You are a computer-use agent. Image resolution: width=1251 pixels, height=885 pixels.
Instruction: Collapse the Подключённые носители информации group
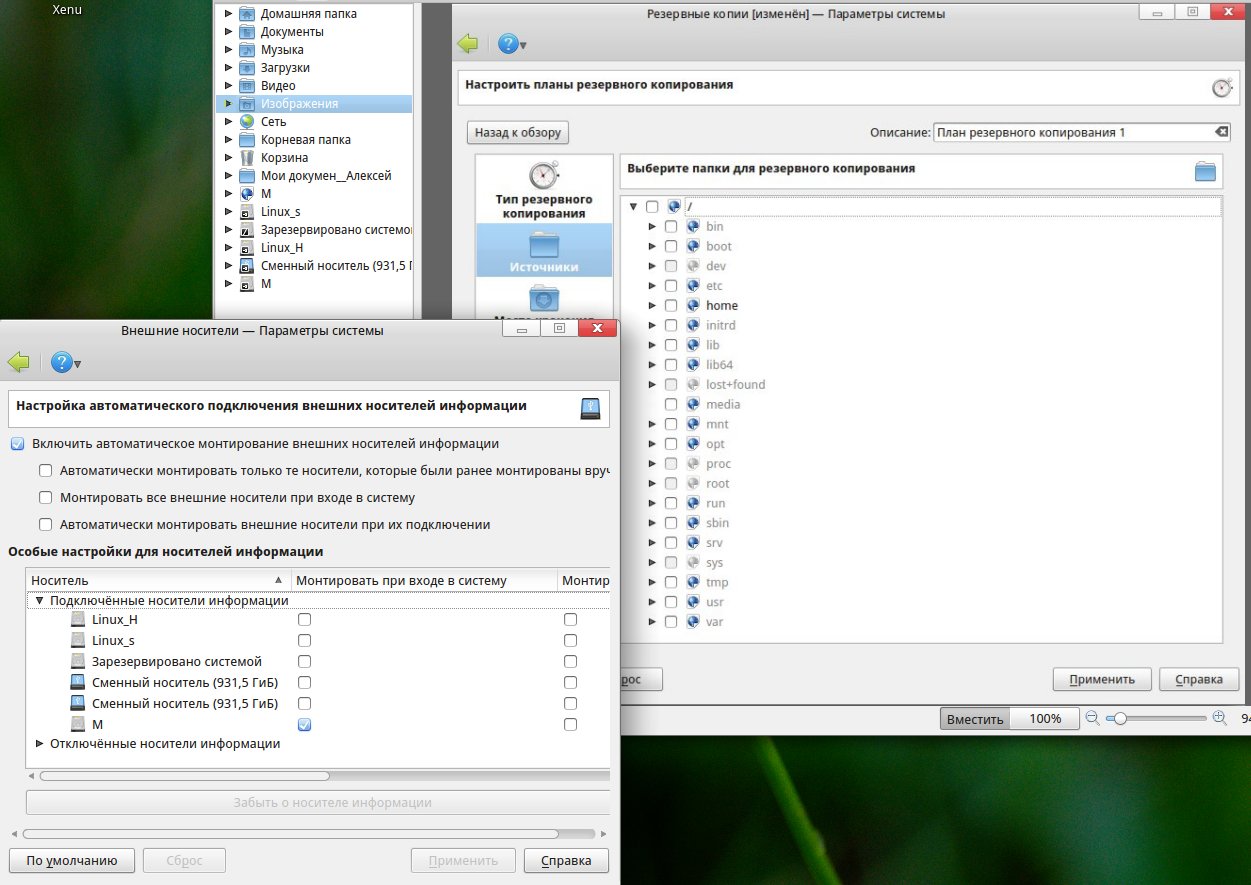pyautogui.click(x=40, y=601)
